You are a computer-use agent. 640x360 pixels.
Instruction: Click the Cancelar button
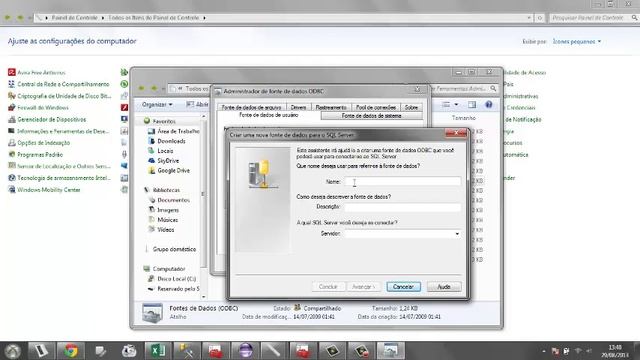pyautogui.click(x=403, y=287)
